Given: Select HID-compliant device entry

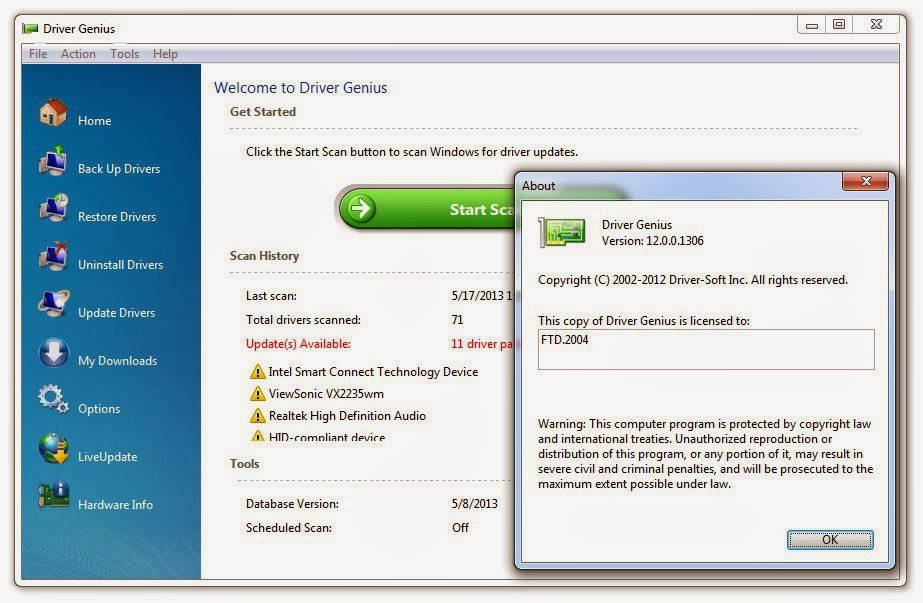Looking at the screenshot, I should pyautogui.click(x=327, y=437).
